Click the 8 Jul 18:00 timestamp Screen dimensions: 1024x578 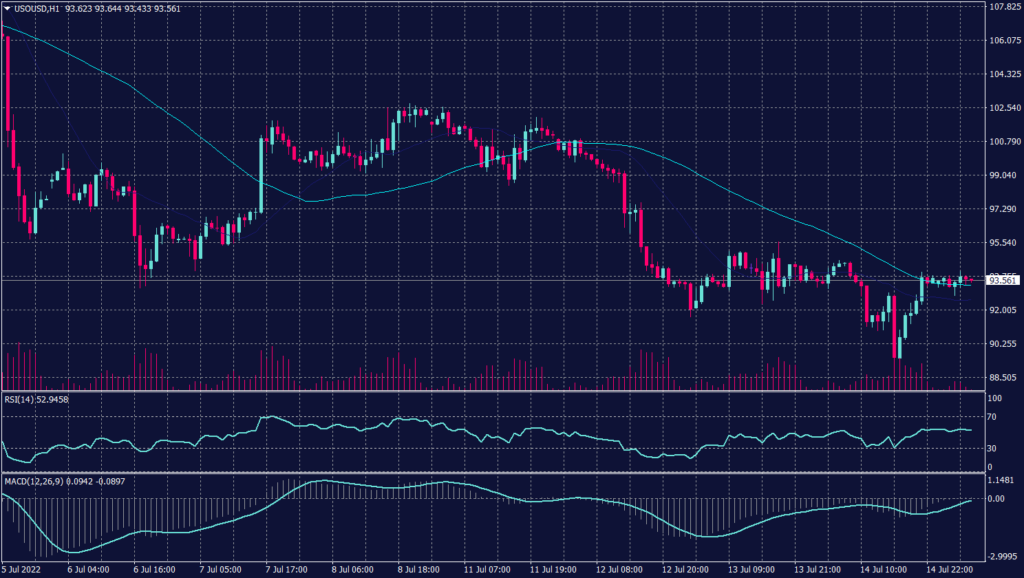(x=420, y=567)
